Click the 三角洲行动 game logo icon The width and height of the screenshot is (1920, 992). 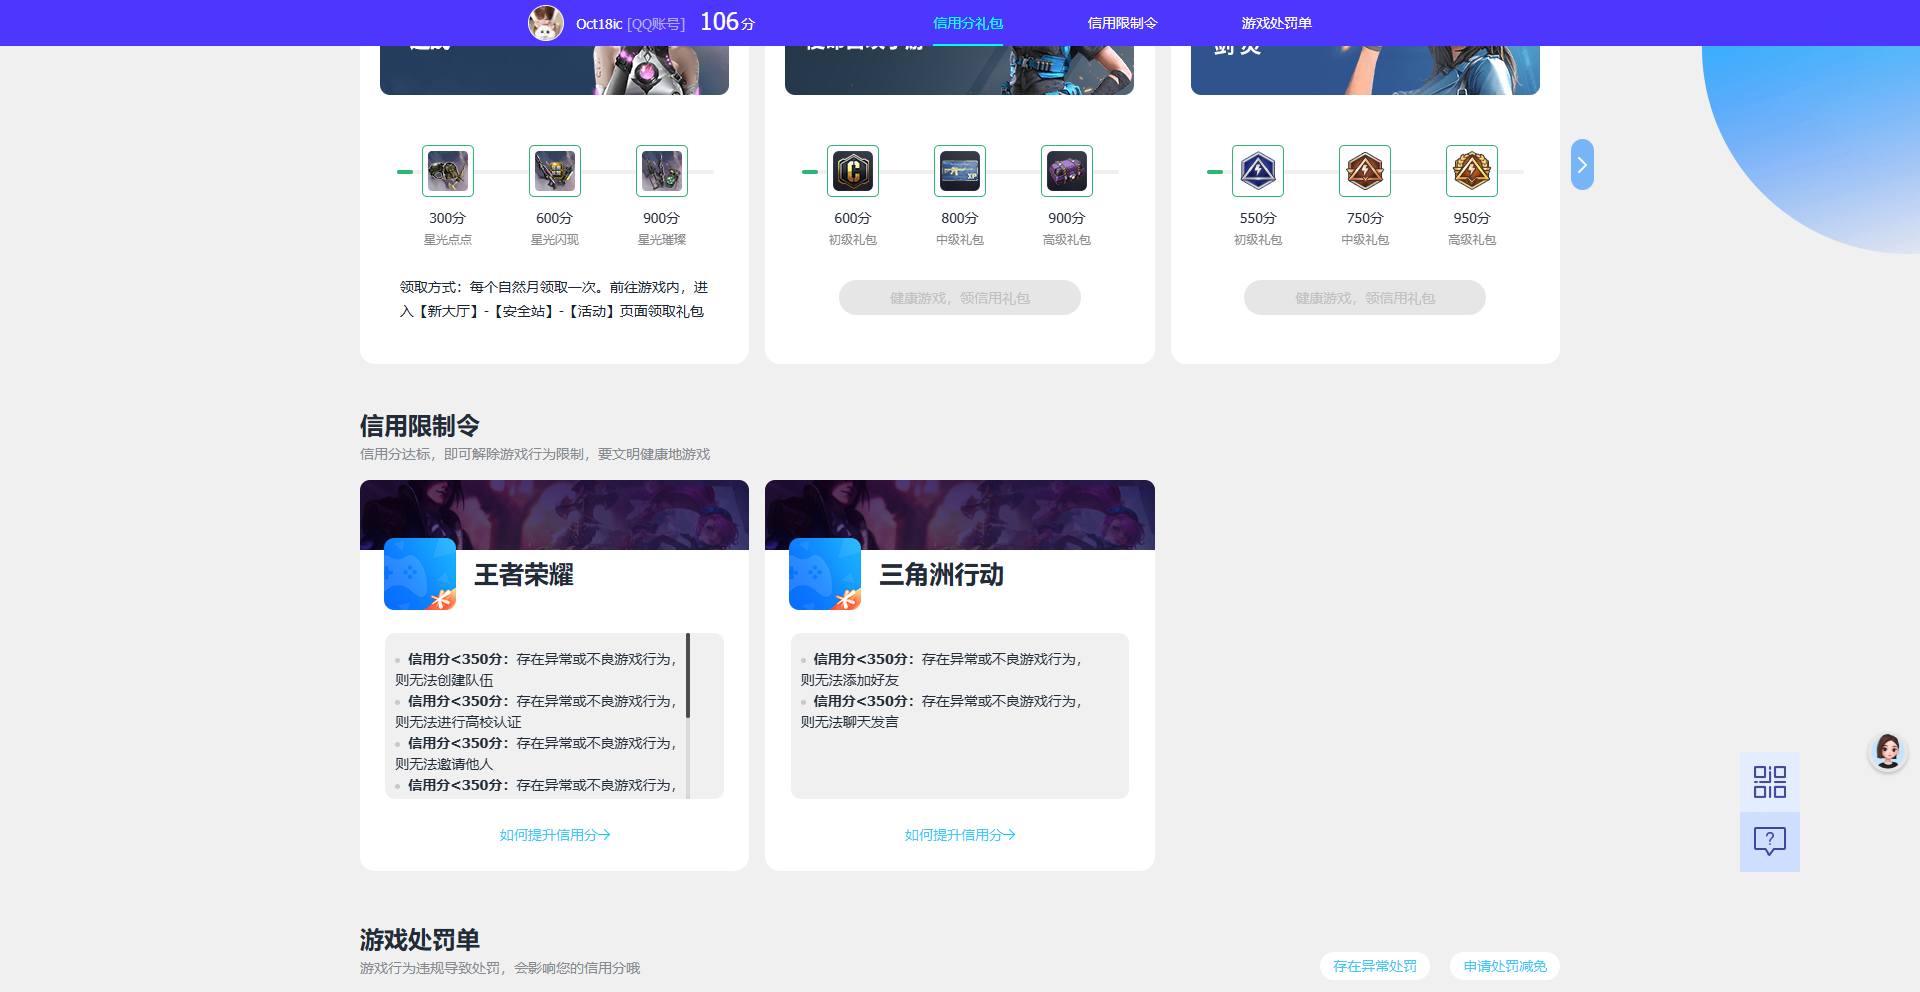(x=825, y=574)
